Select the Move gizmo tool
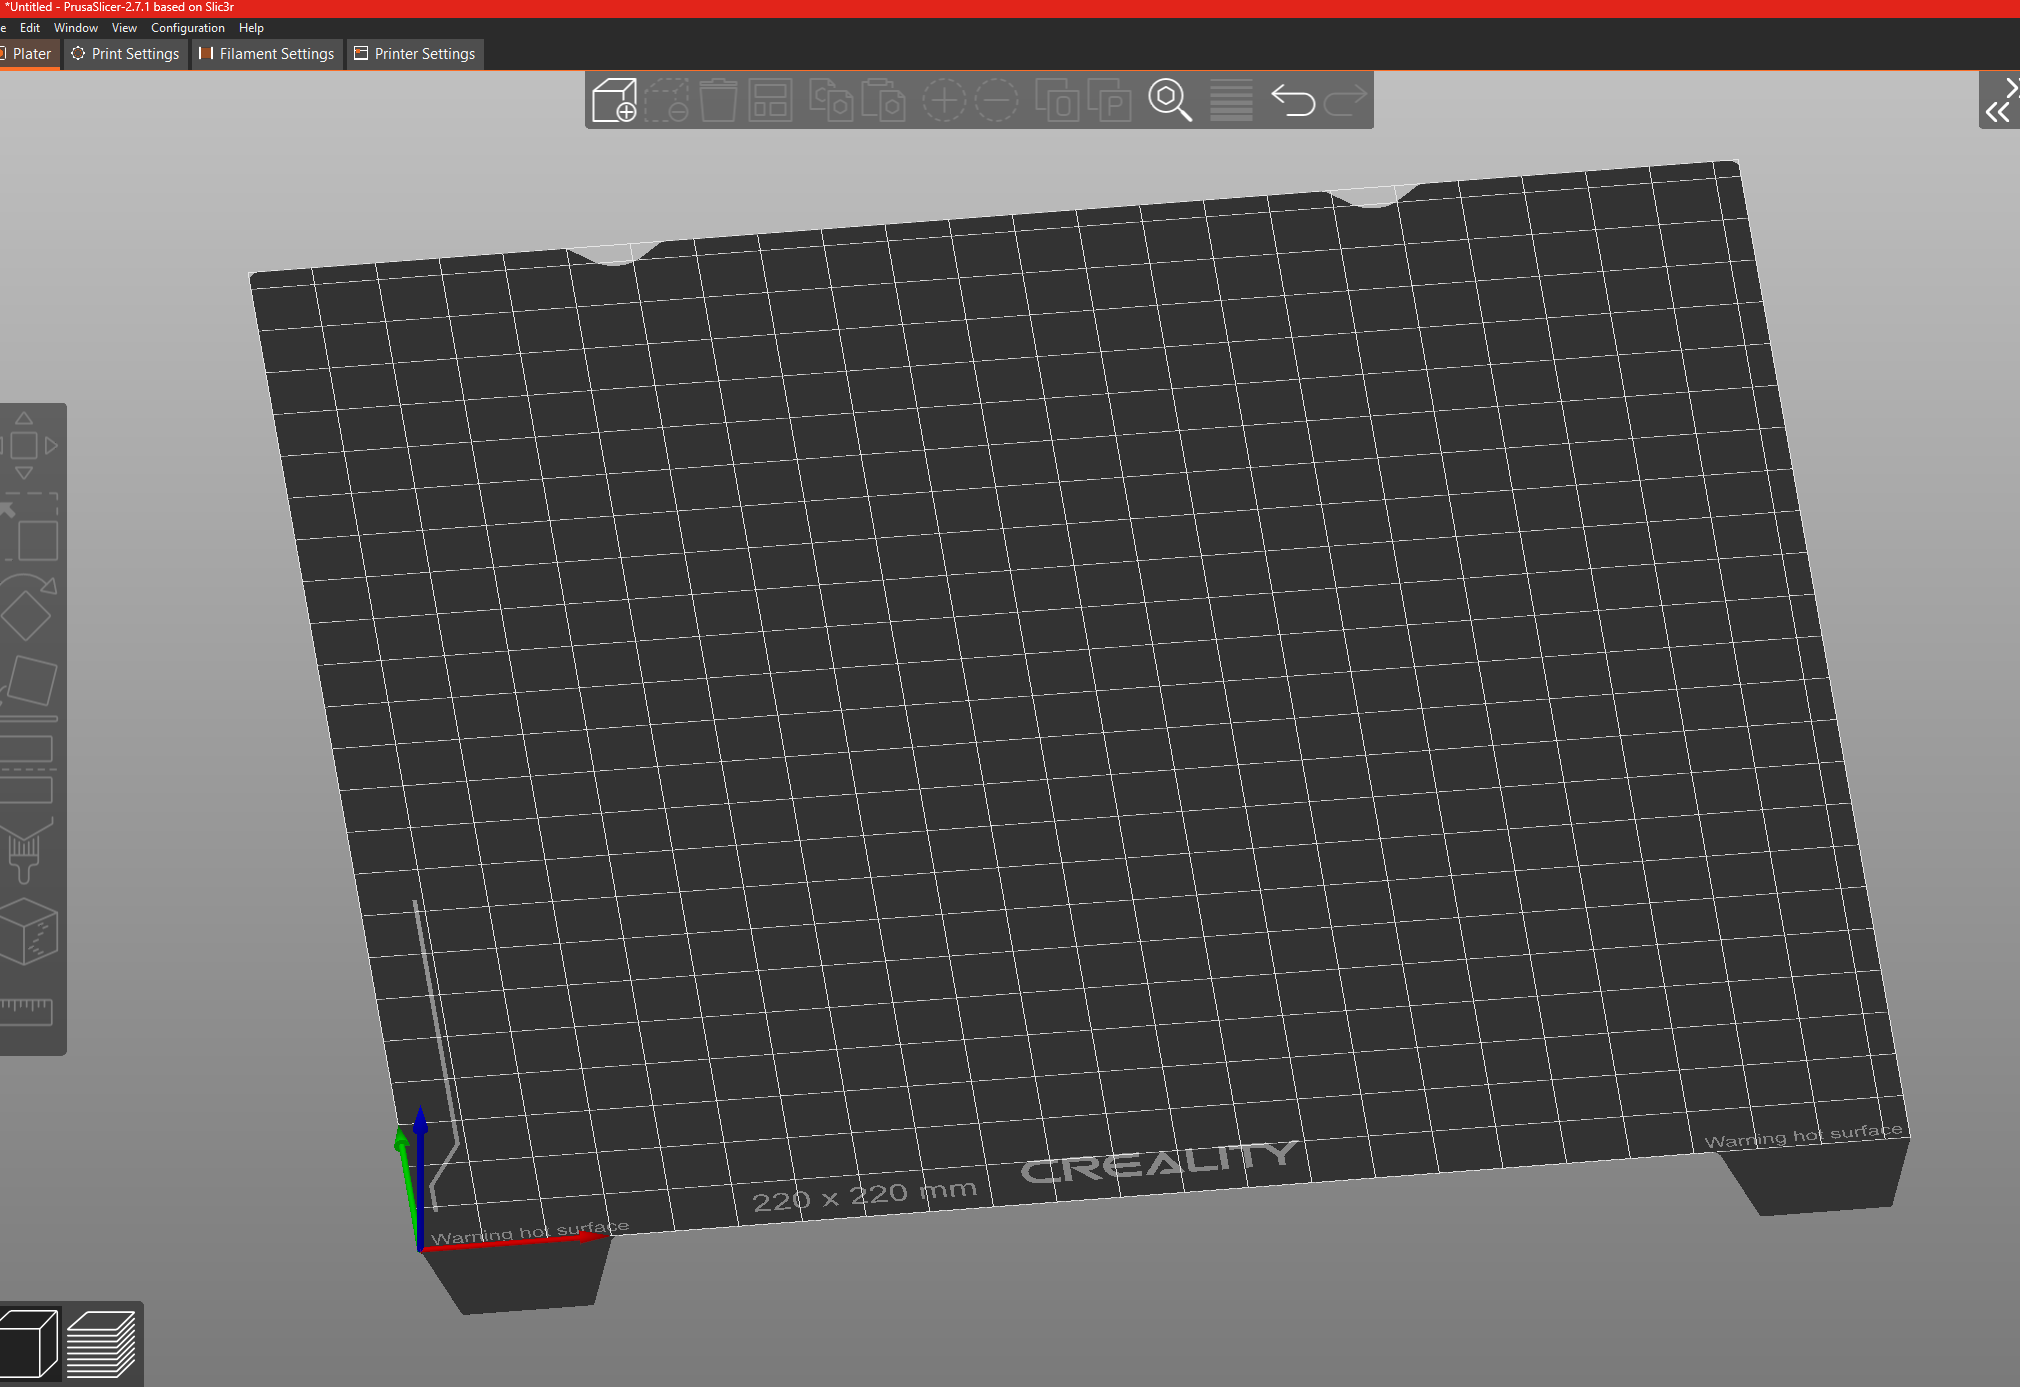Viewport: 2020px width, 1387px height. point(27,445)
